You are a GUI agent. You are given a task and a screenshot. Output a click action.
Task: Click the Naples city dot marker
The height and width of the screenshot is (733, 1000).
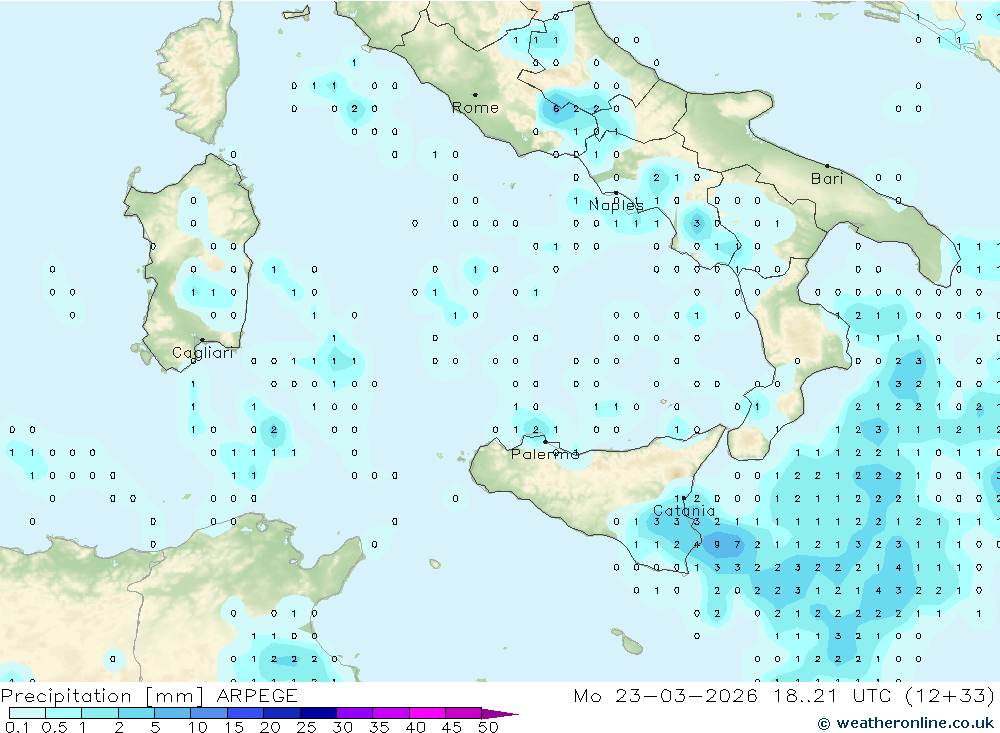616,193
